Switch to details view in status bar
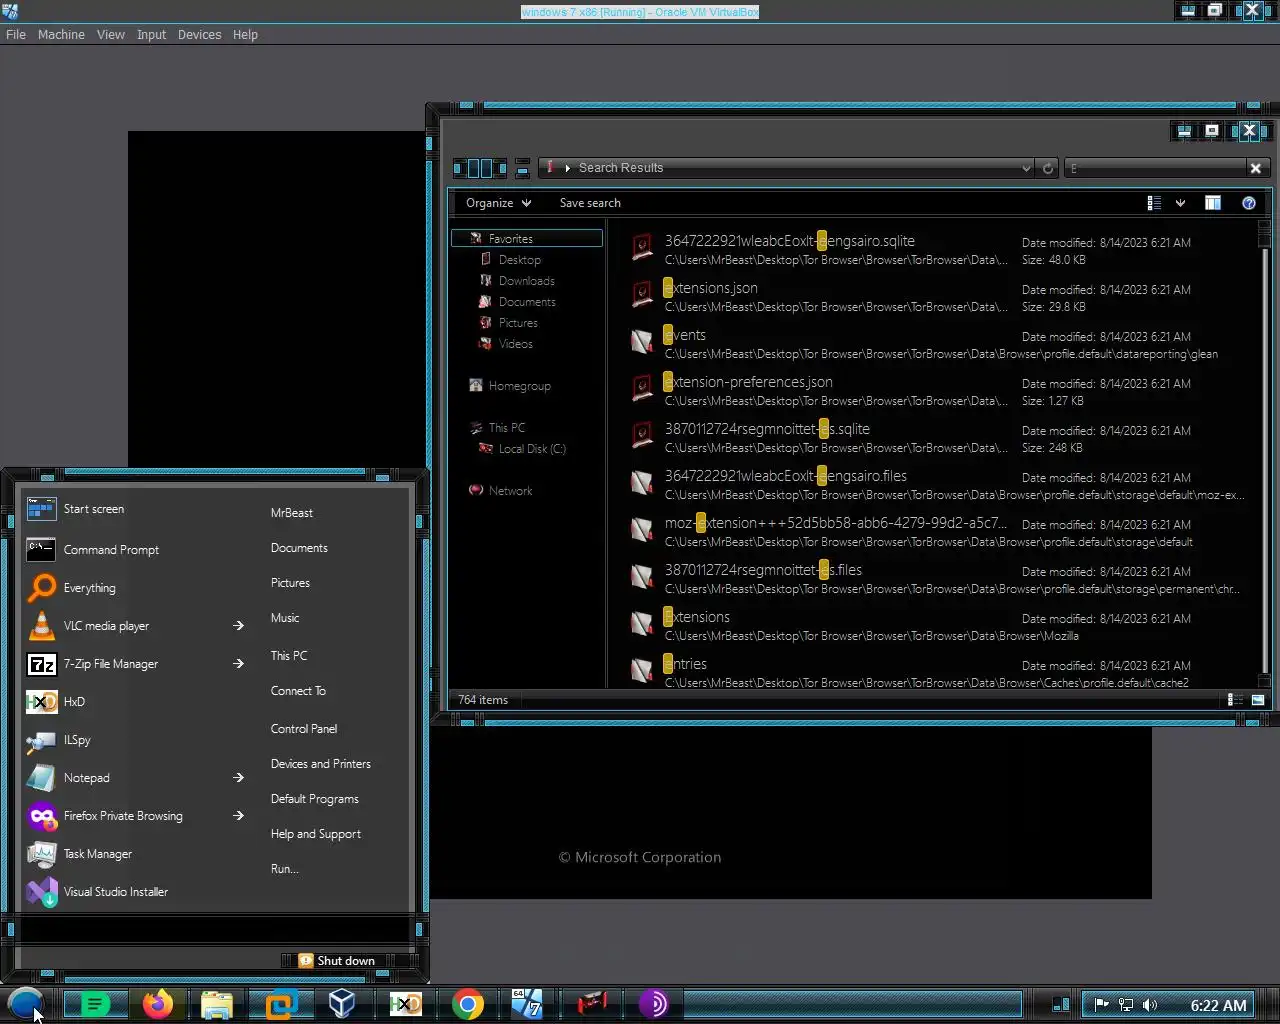The image size is (1280, 1024). 1236,700
